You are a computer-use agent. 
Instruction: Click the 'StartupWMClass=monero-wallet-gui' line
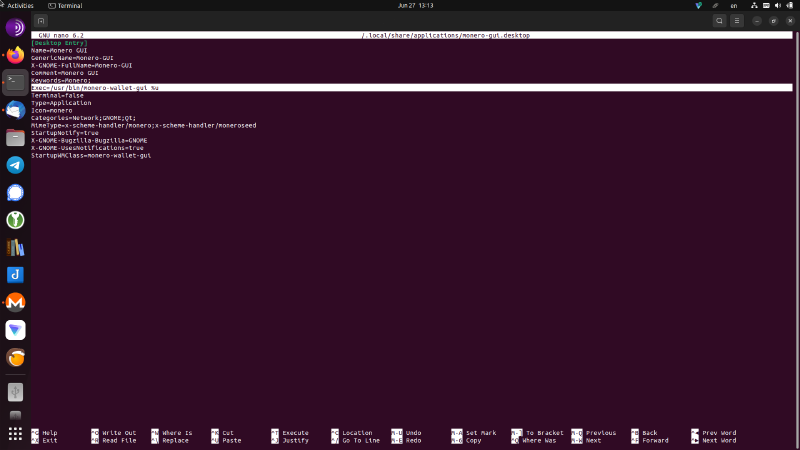[91, 156]
